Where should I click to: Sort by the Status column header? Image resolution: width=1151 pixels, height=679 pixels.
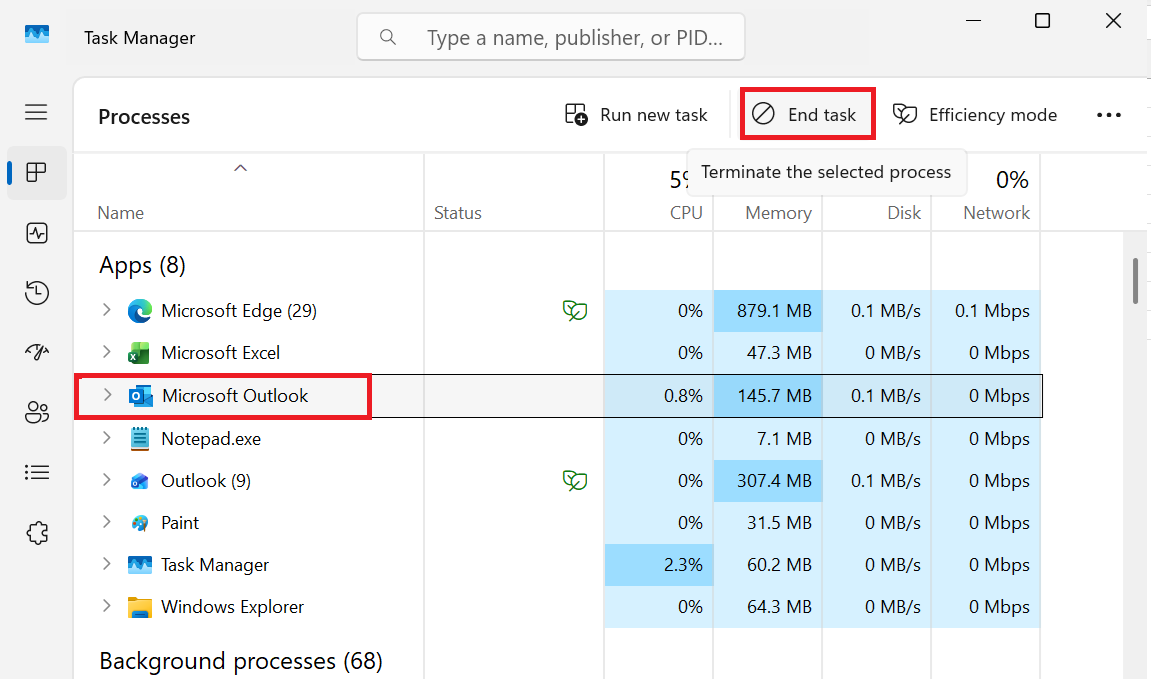point(457,213)
